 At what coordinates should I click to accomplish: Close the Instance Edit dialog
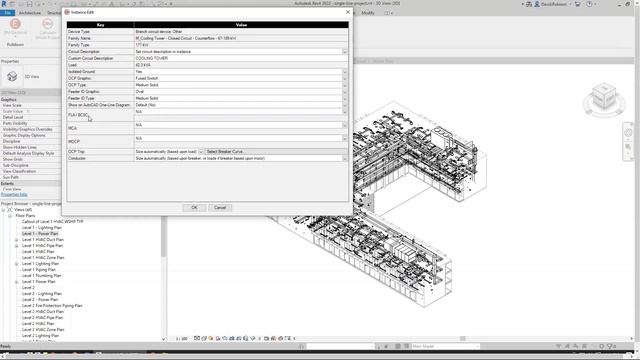[348, 12]
